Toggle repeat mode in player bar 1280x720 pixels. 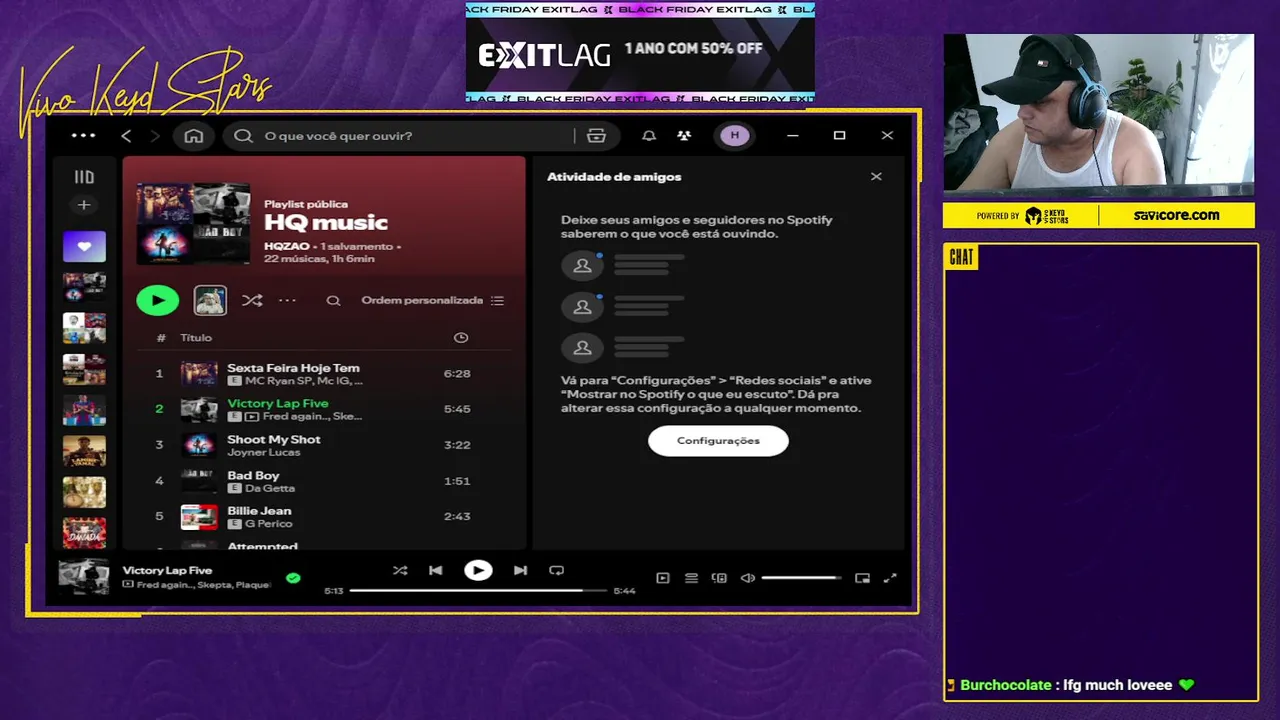pyautogui.click(x=557, y=571)
